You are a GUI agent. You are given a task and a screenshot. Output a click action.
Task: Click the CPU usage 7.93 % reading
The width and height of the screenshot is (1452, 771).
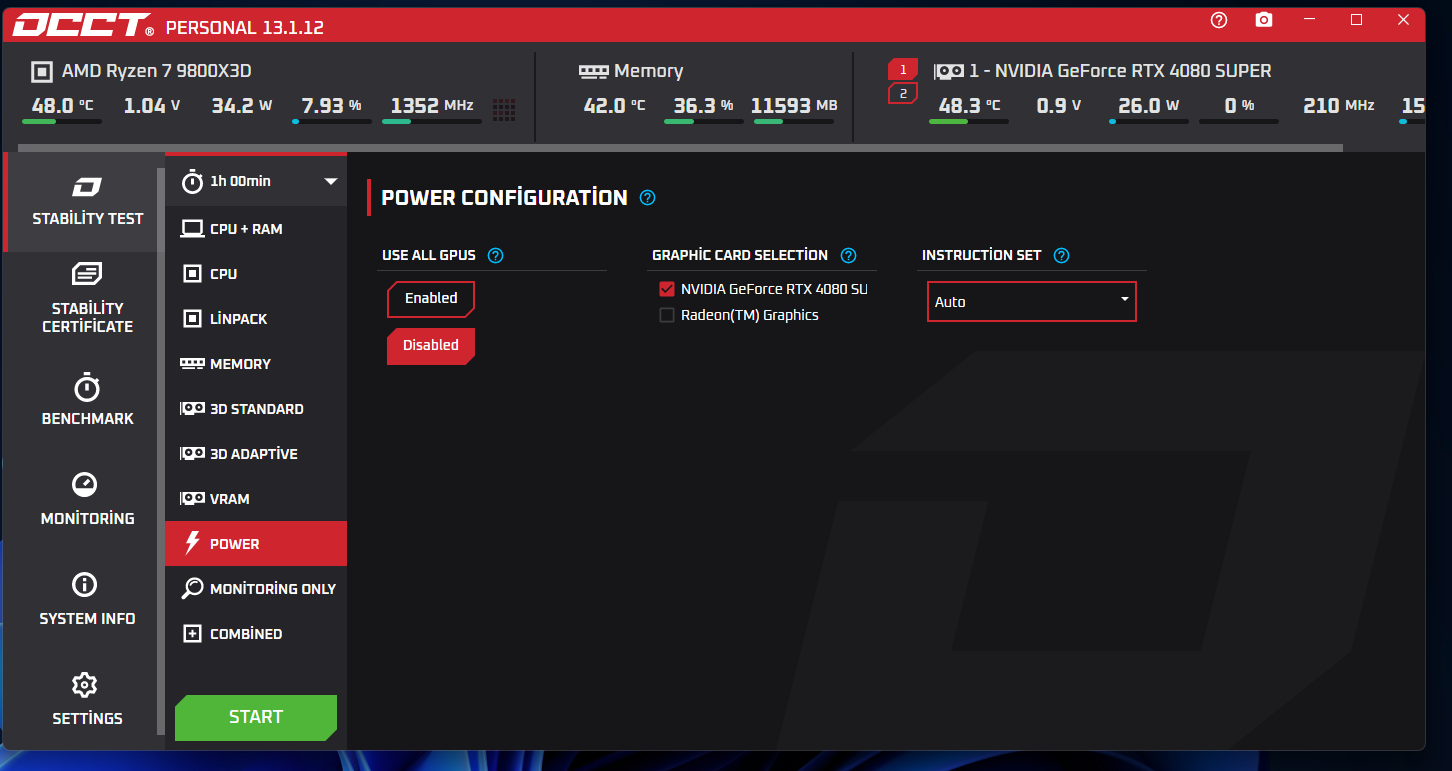click(x=332, y=106)
